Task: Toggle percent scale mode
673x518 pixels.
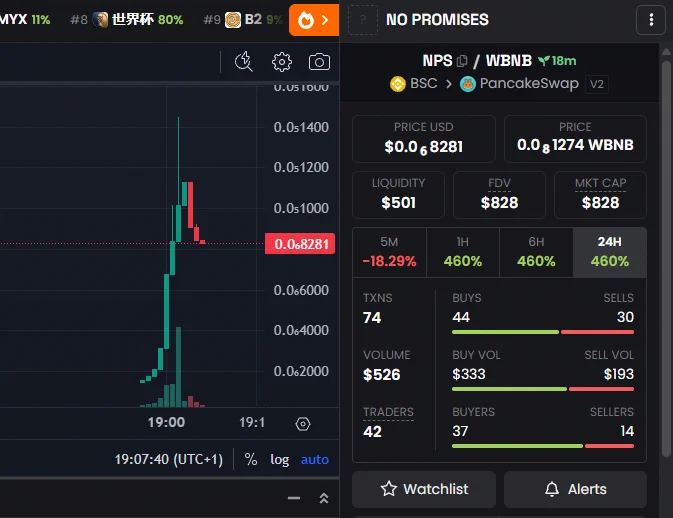Action: 251,459
